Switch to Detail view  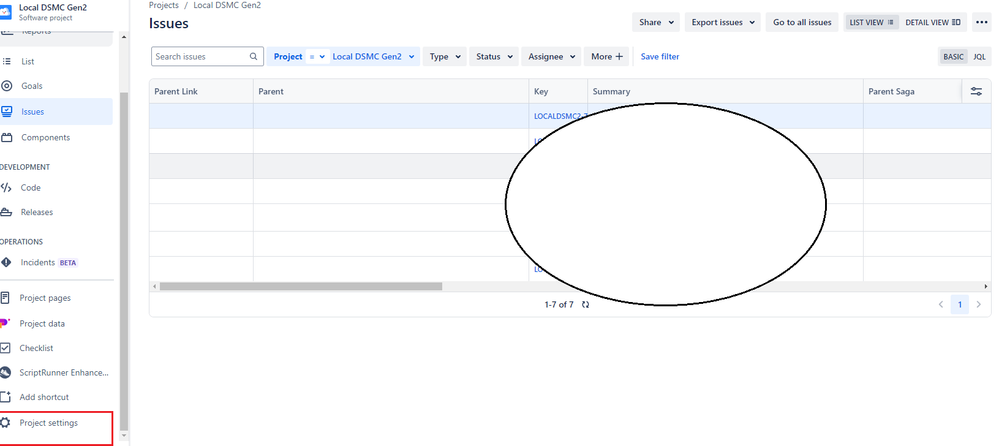tap(933, 22)
